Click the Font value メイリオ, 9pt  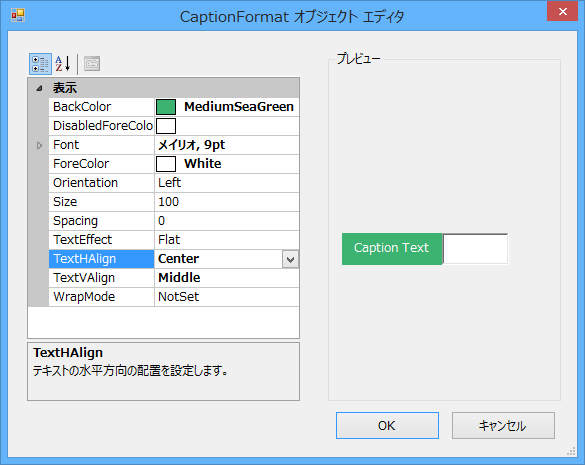[191, 145]
